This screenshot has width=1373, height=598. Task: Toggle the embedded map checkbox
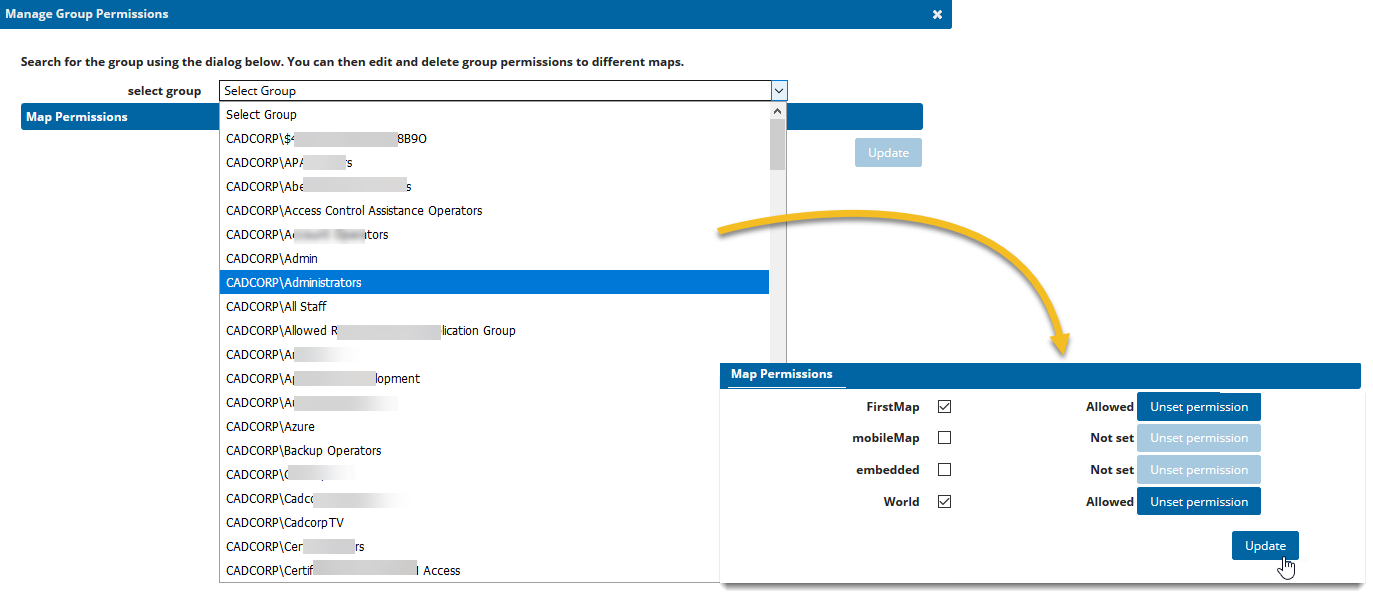point(944,469)
